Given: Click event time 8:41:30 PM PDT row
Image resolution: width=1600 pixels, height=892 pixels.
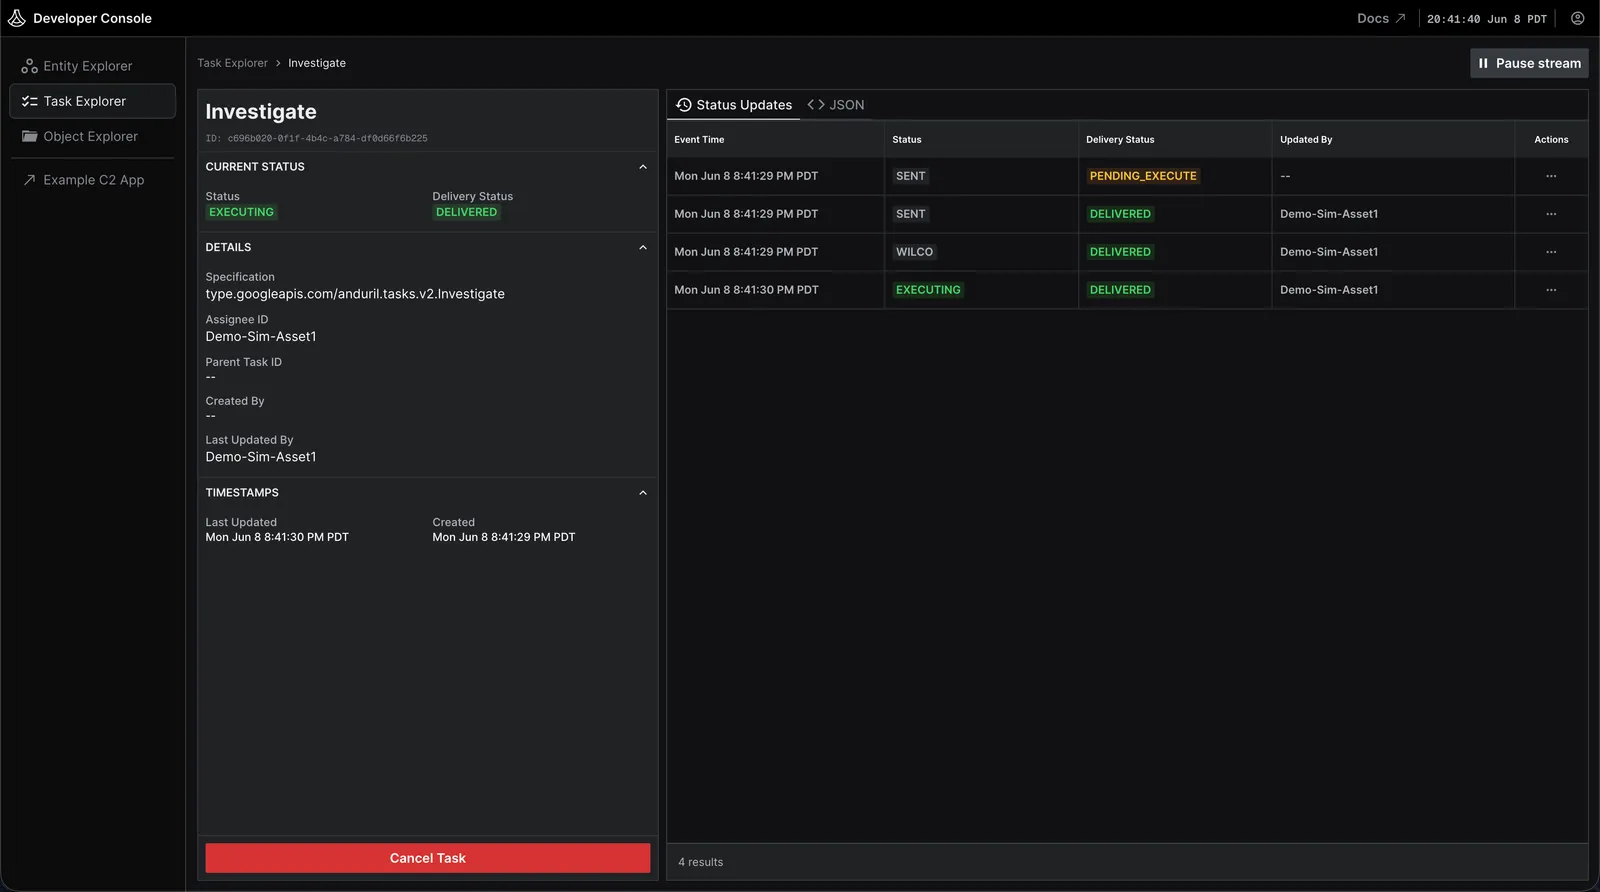Looking at the screenshot, I should pos(746,290).
